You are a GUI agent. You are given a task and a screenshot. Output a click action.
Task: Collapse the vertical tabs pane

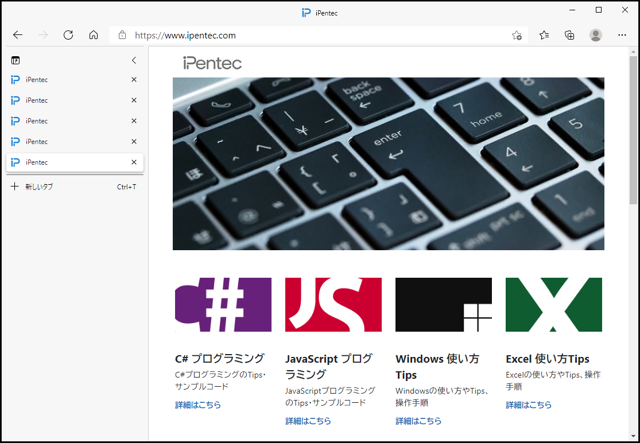134,60
